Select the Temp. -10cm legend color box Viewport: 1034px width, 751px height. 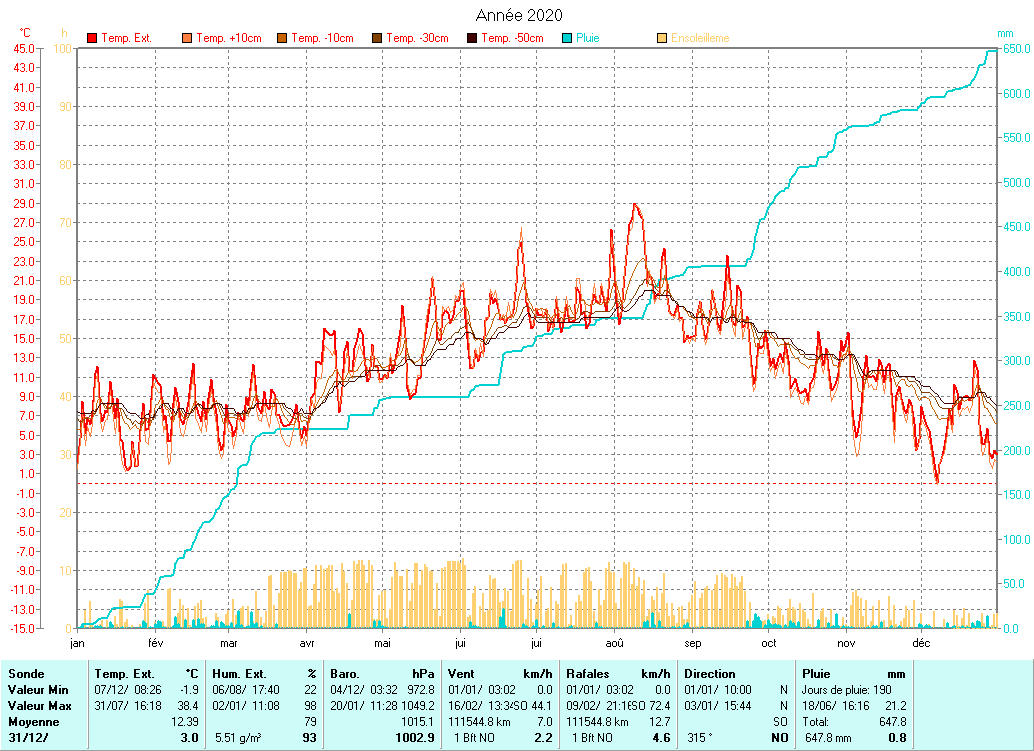[x=282, y=38]
